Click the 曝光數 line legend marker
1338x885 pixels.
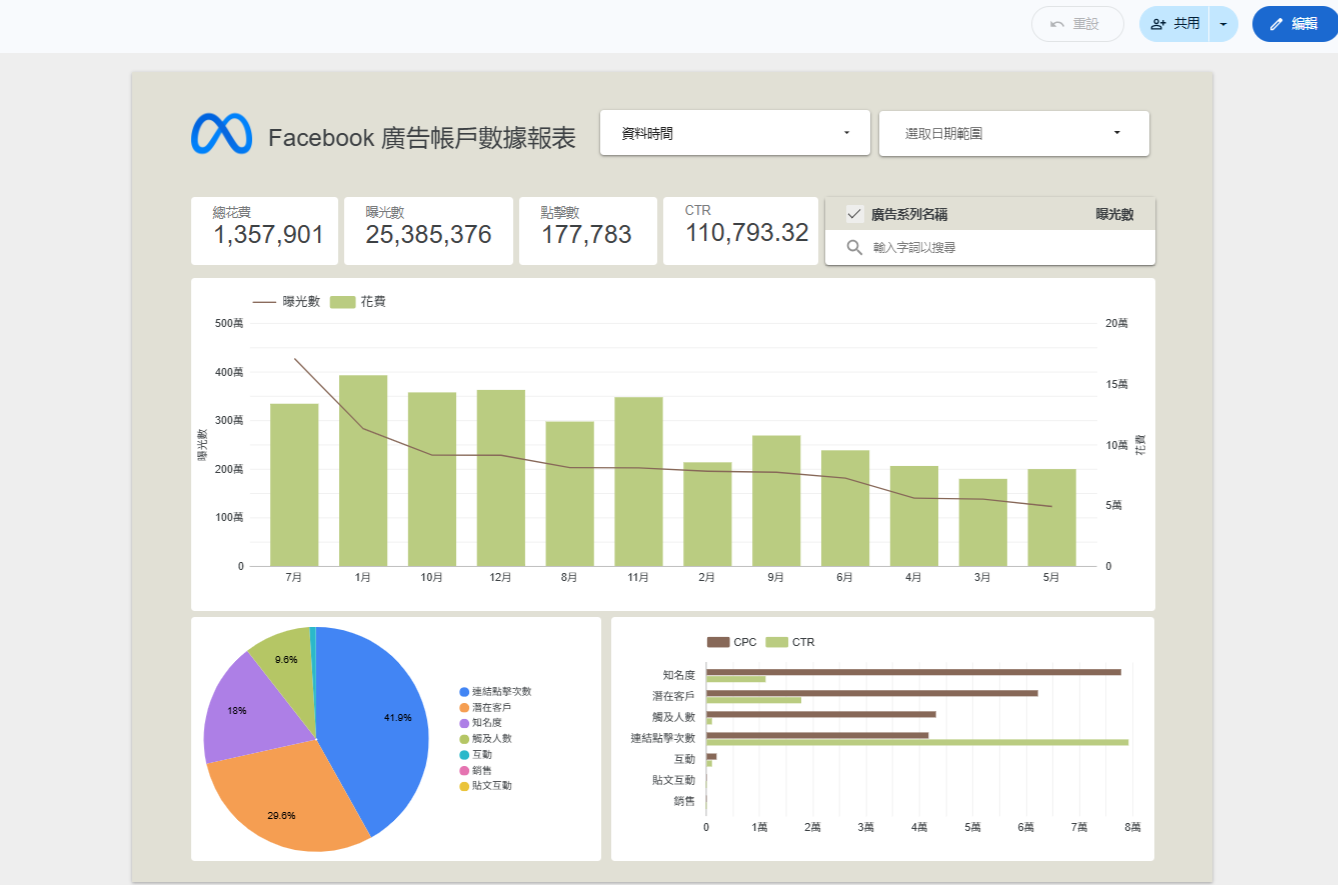[x=265, y=301]
